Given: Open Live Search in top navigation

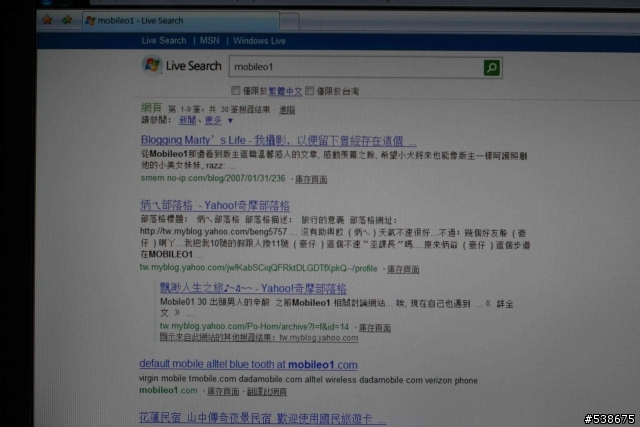Looking at the screenshot, I should click(164, 41).
